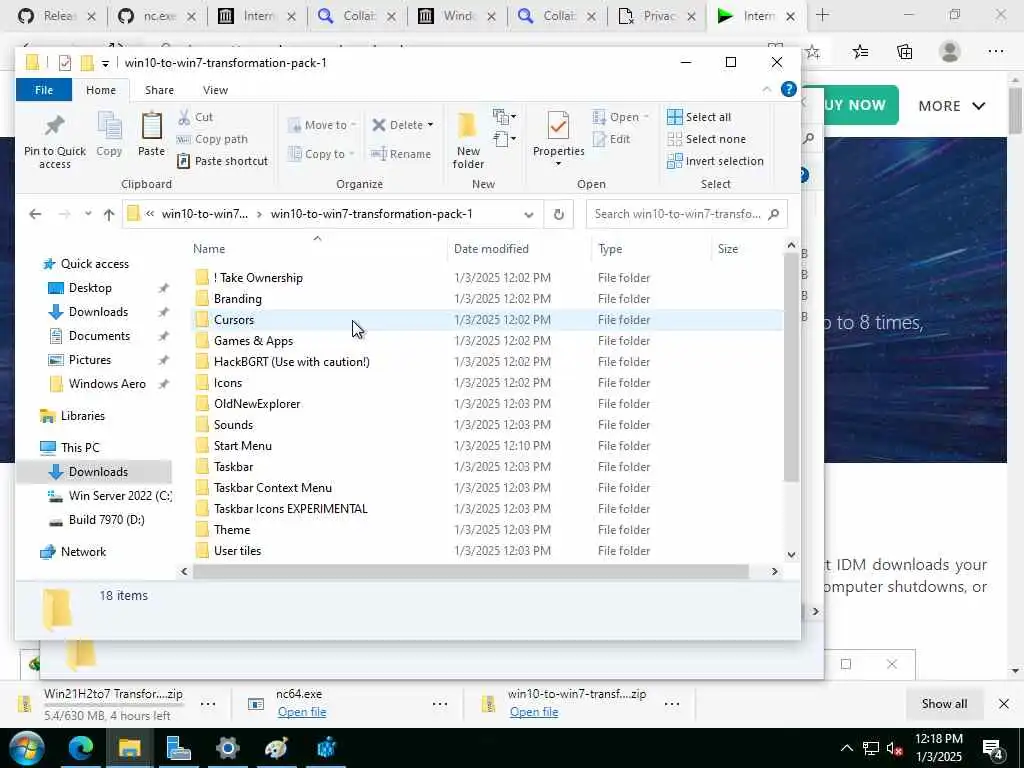Click Invert selection command
Image resolution: width=1024 pixels, height=768 pixels.
(715, 161)
